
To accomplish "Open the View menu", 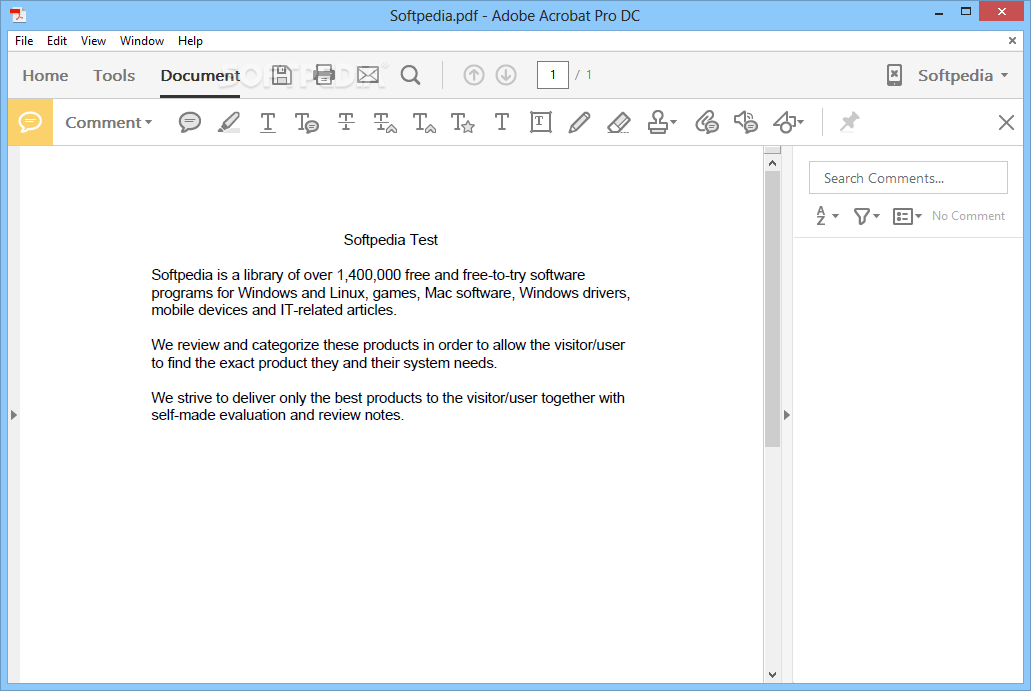I will pos(93,41).
